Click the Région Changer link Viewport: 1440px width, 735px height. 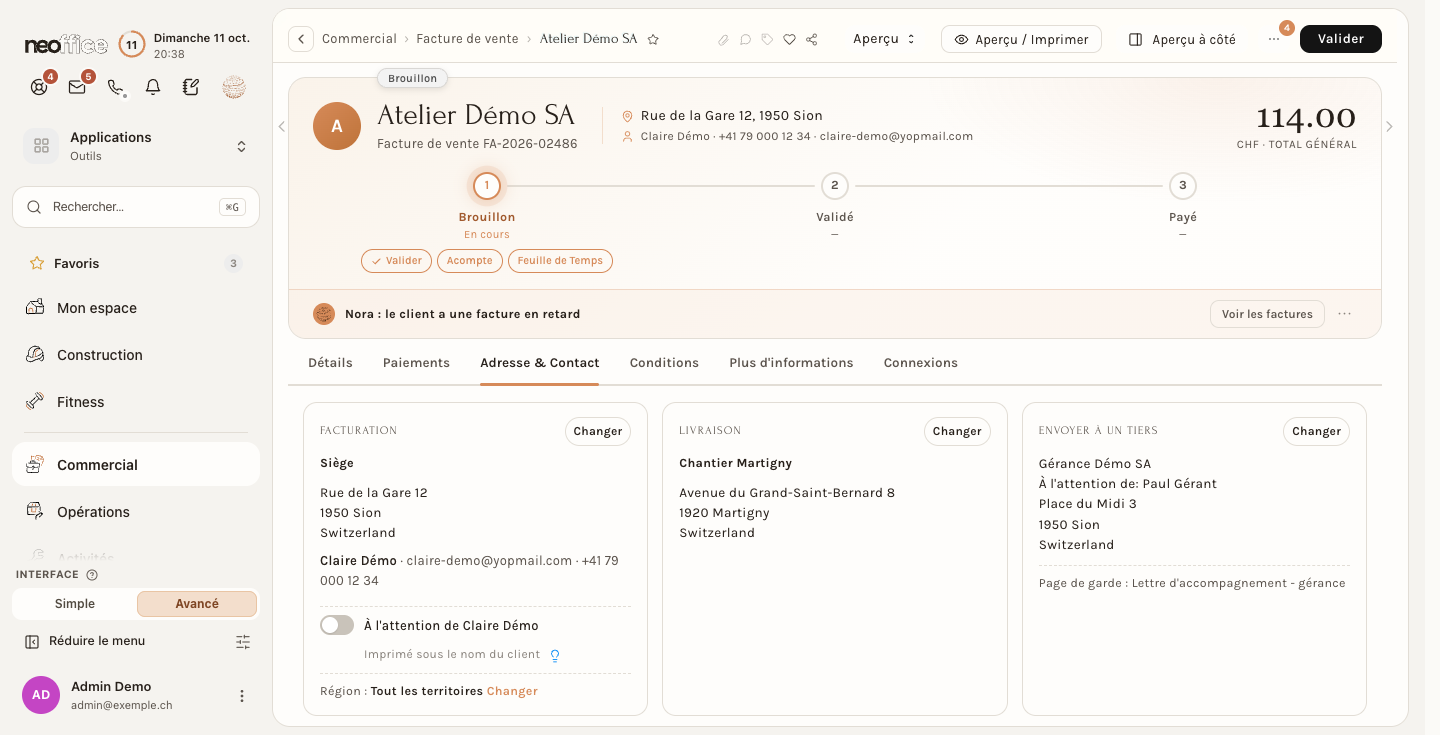point(512,691)
